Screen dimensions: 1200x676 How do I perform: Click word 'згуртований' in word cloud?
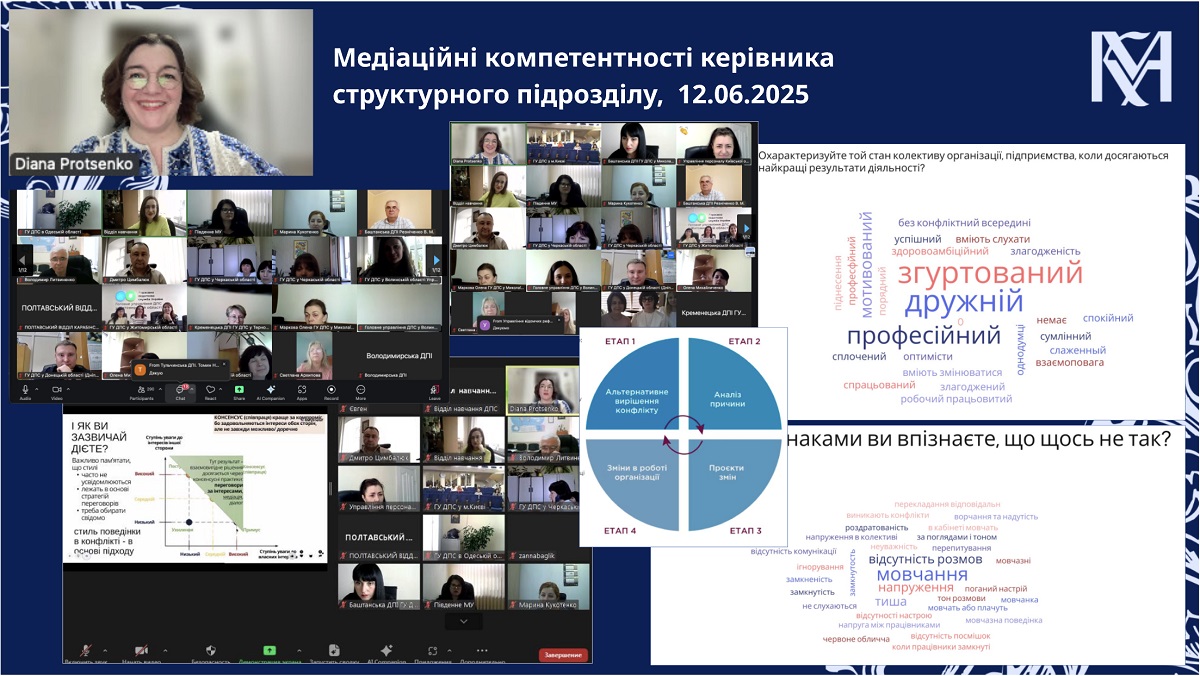click(990, 273)
